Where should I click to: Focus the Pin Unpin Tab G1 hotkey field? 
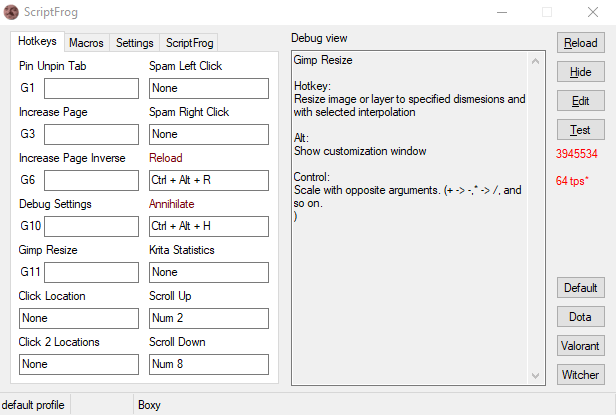click(91, 88)
